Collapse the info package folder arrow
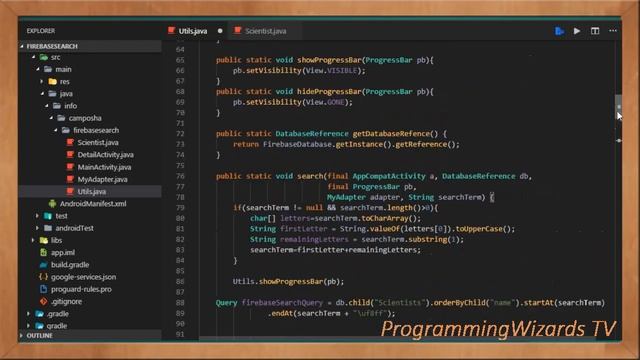 point(47,106)
